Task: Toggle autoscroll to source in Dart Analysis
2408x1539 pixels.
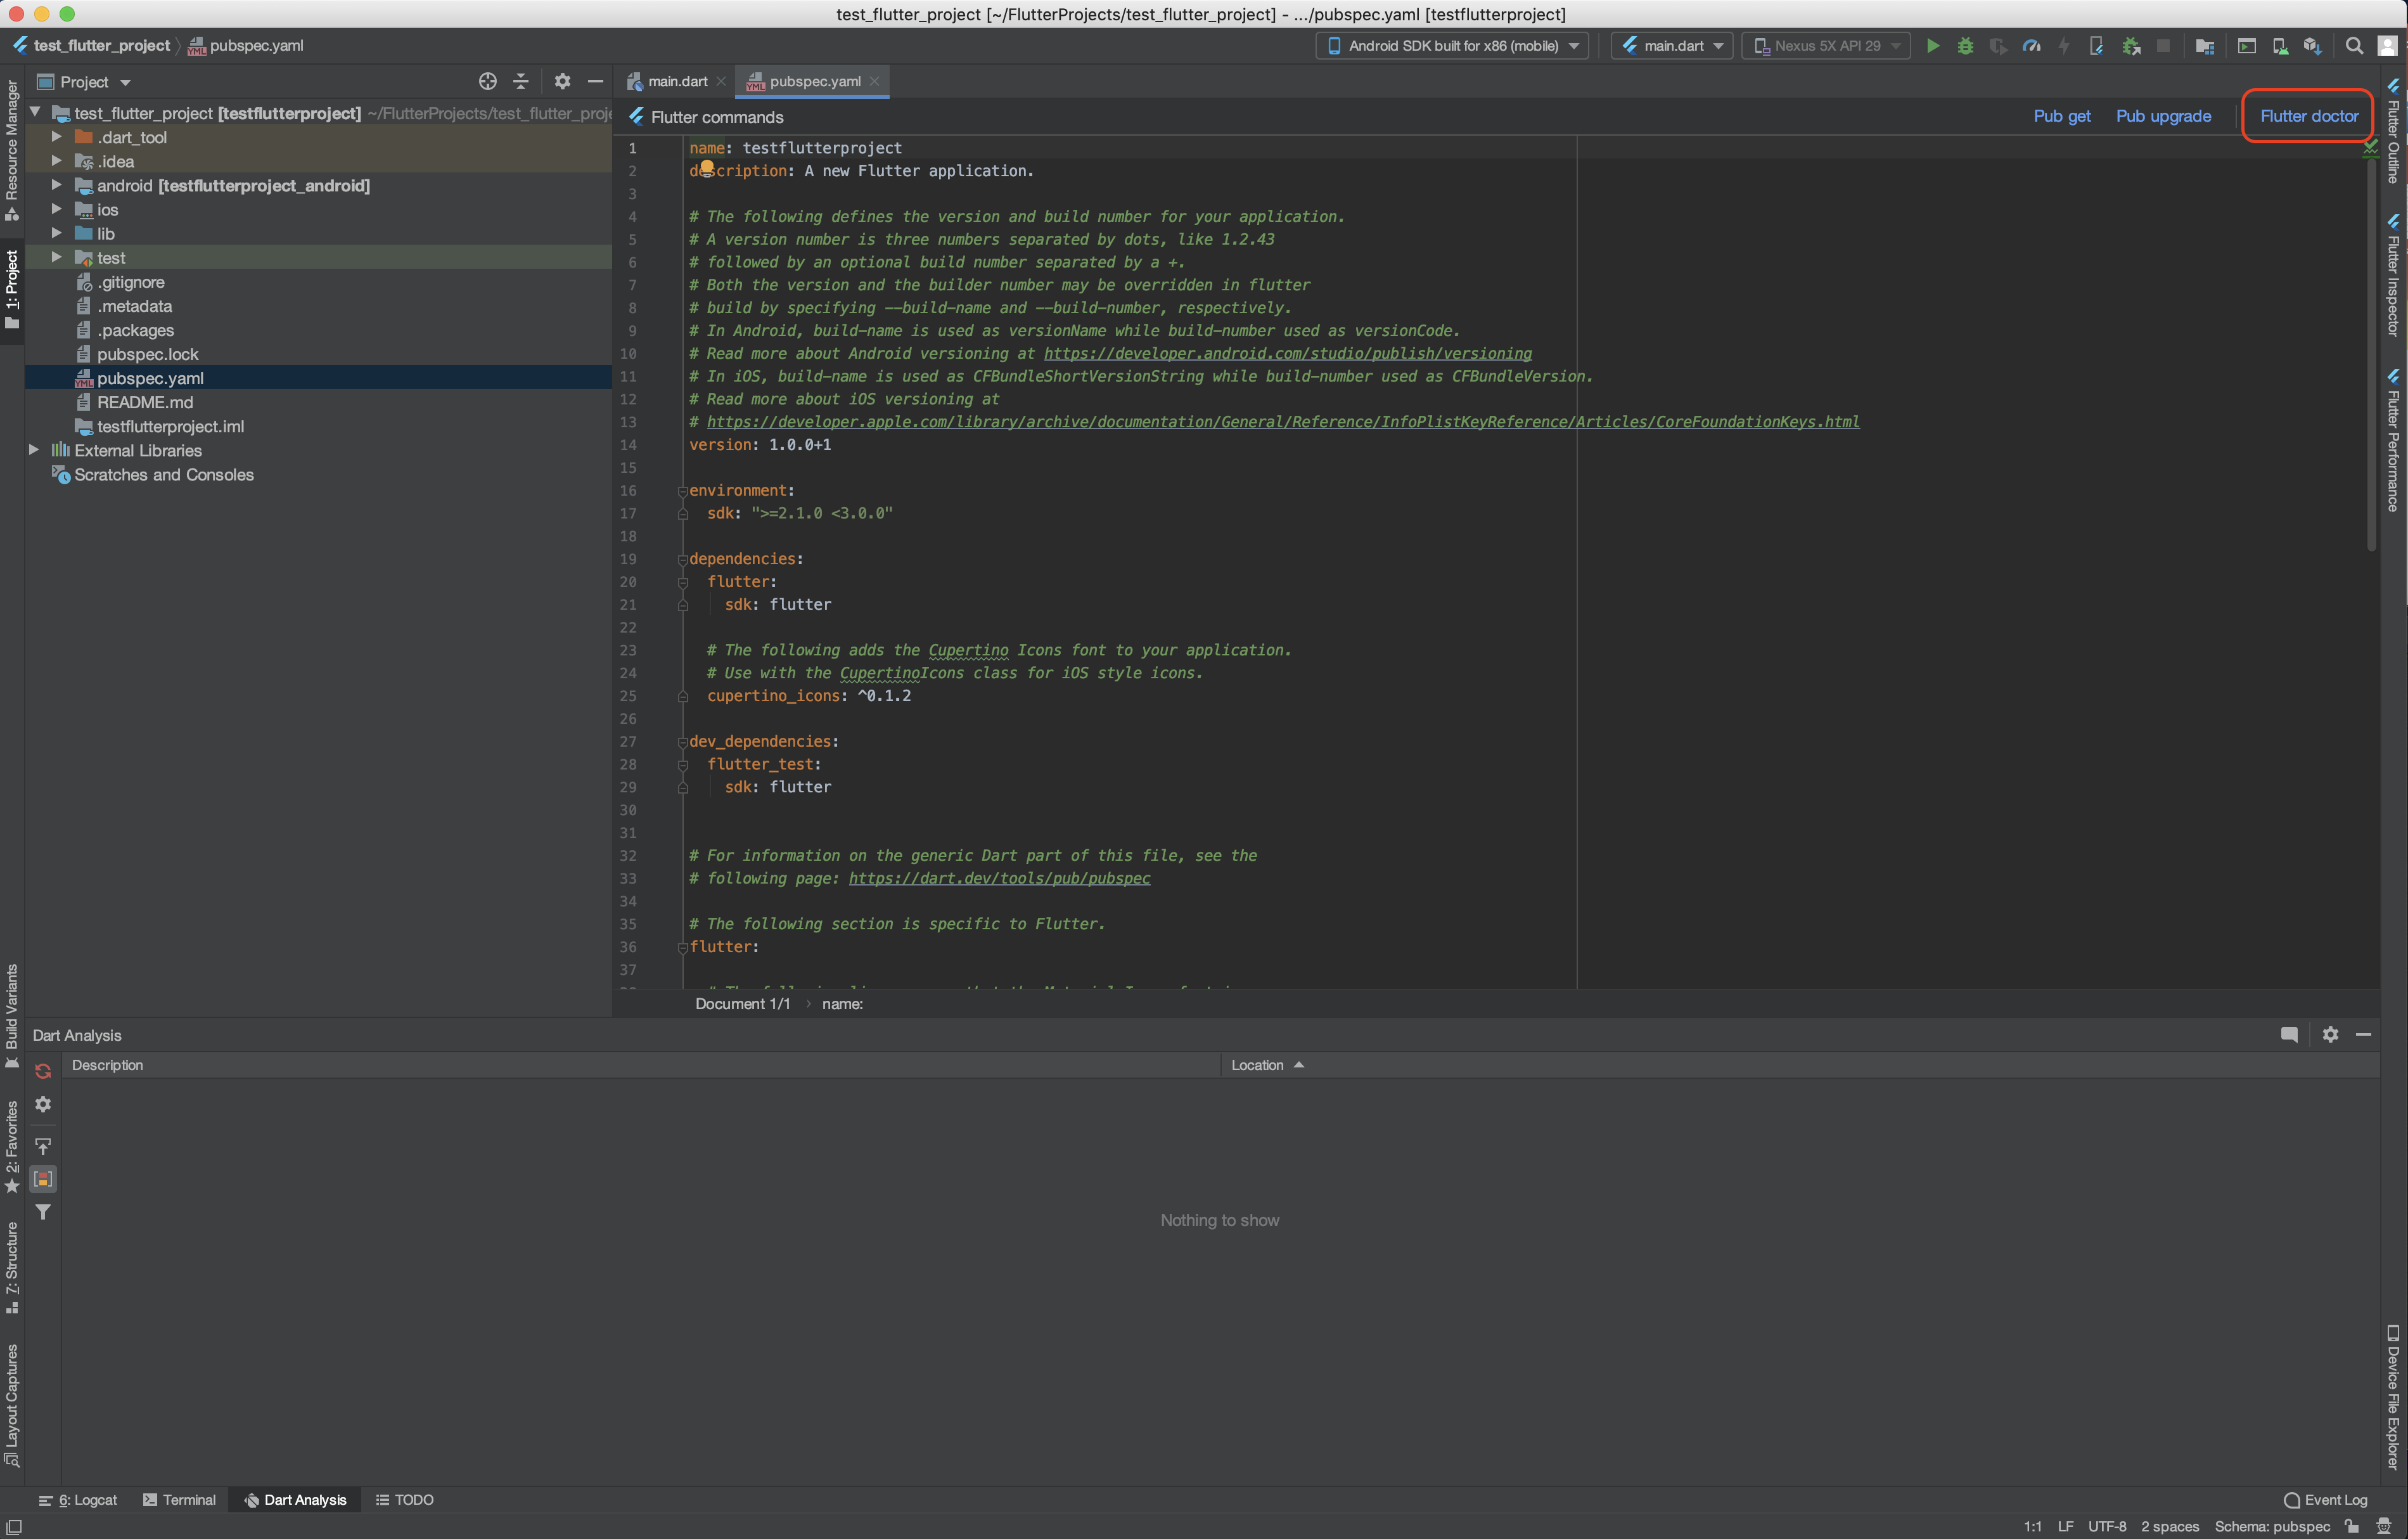Action: (x=43, y=1145)
